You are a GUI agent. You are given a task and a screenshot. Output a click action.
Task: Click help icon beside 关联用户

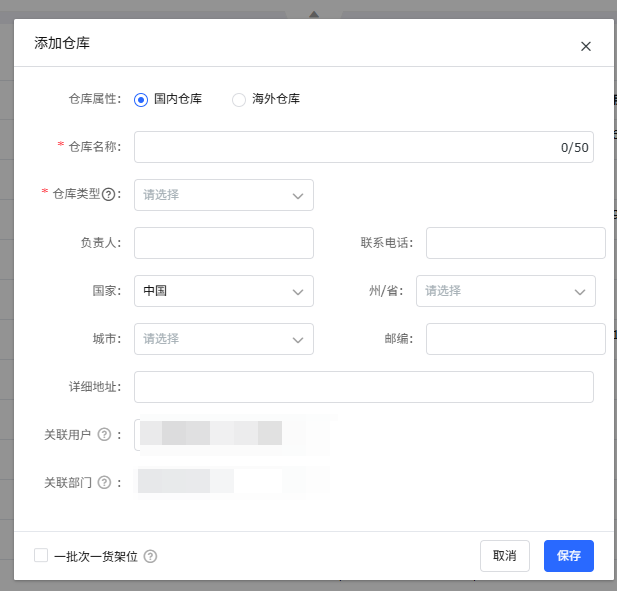point(104,434)
